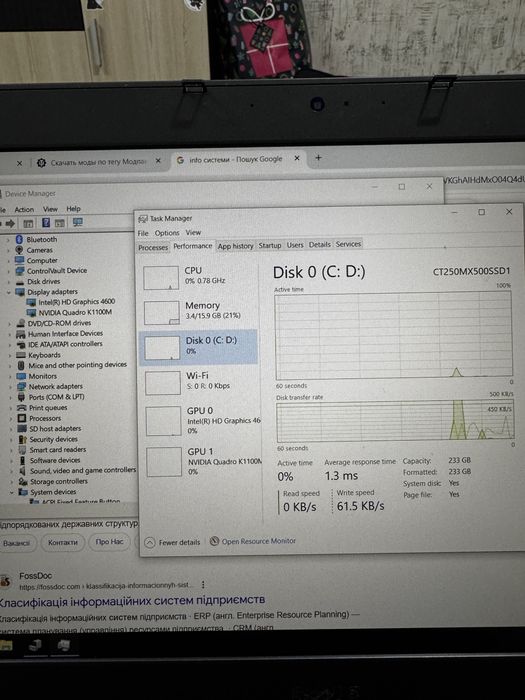Switch to the Details tab
525x700 pixels.
click(x=320, y=245)
